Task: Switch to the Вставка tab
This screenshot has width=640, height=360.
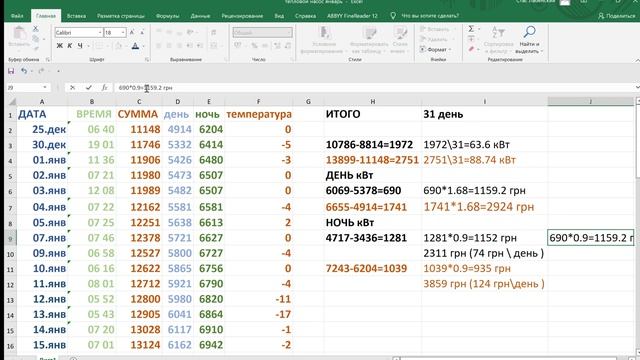Action: [x=76, y=16]
